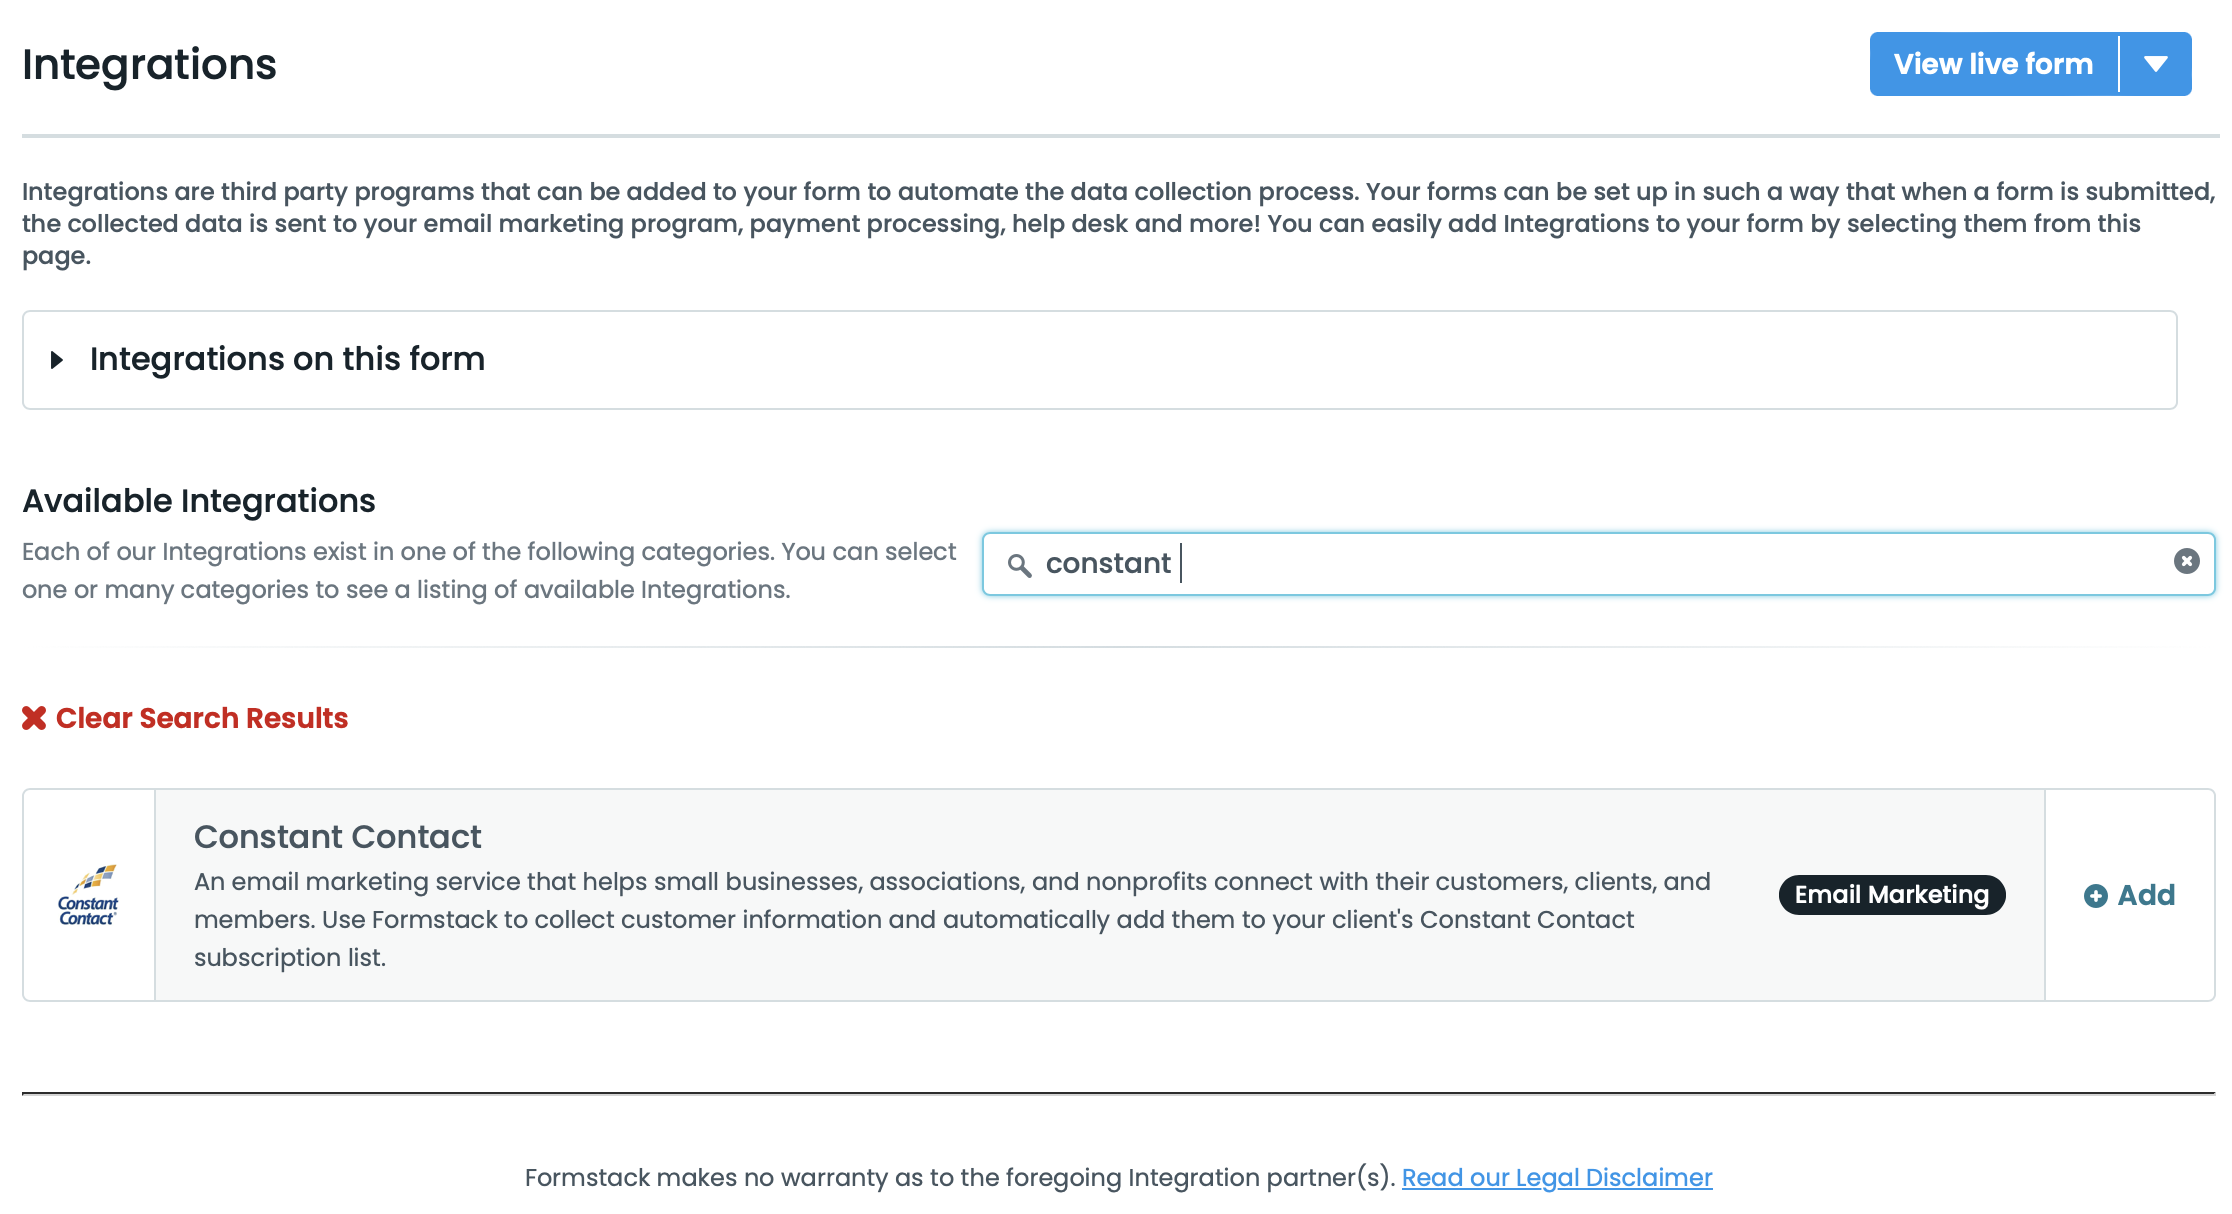
Task: Click the Integrations page heading
Action: (149, 65)
